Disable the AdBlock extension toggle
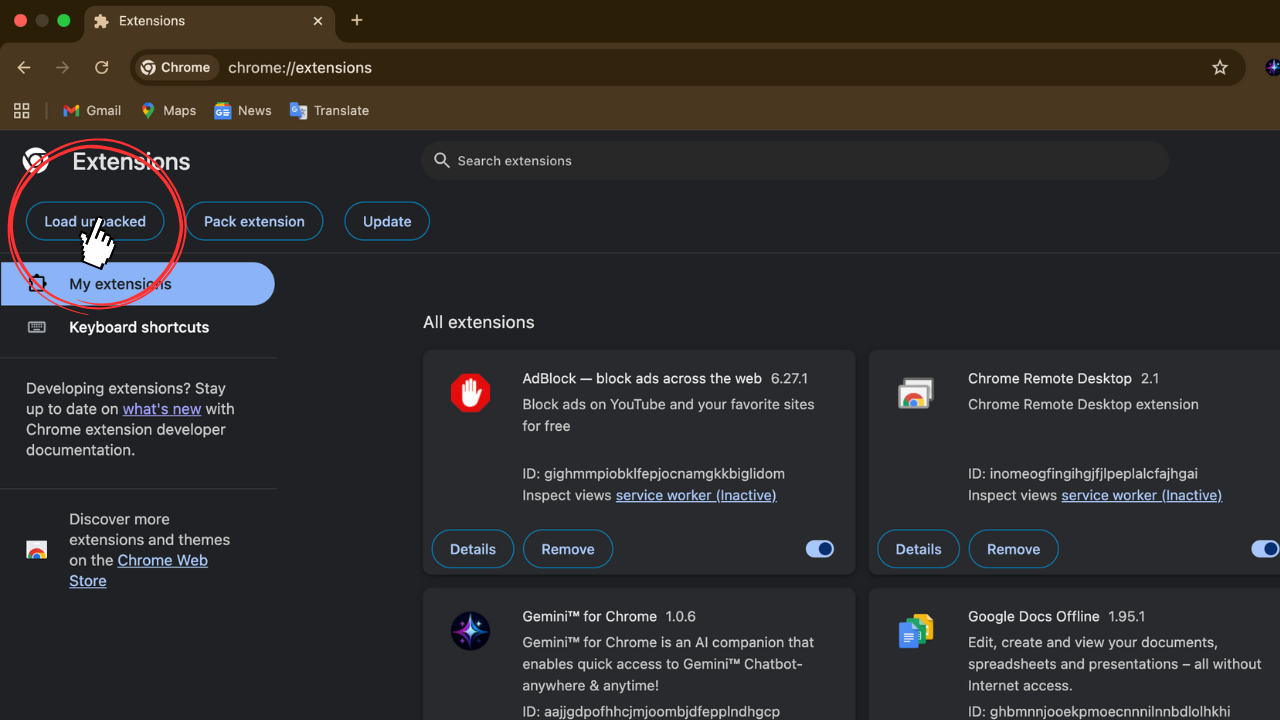Image resolution: width=1280 pixels, height=720 pixels. 819,548
